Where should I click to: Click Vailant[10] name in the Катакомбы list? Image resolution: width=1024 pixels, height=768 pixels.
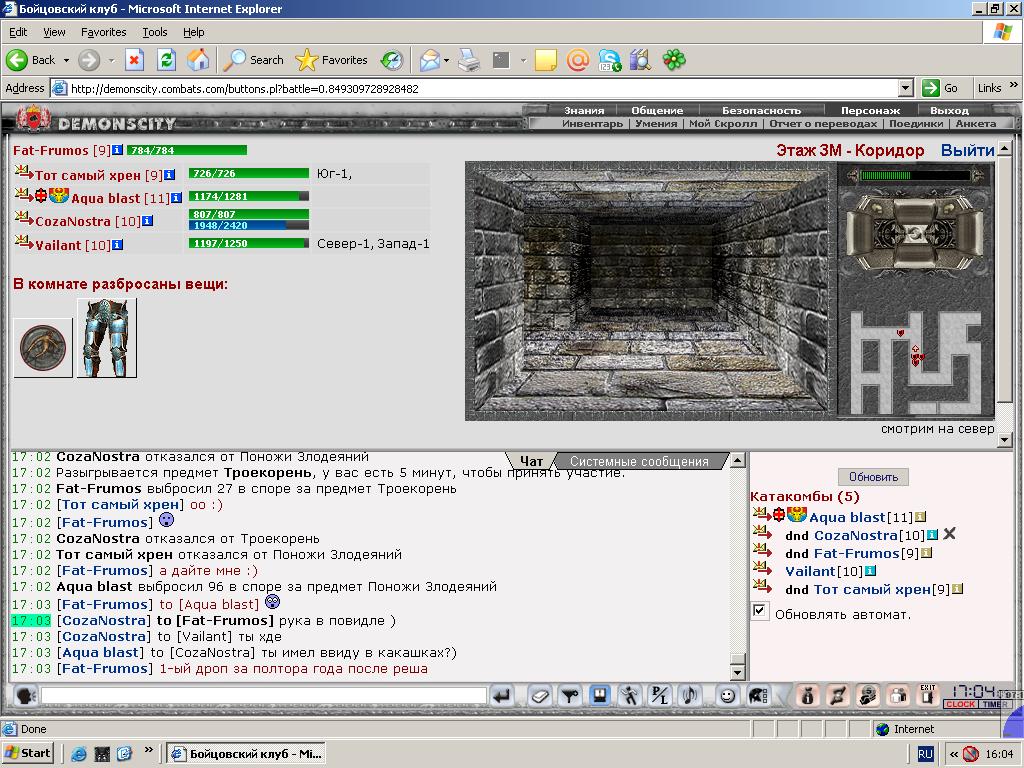tap(824, 571)
